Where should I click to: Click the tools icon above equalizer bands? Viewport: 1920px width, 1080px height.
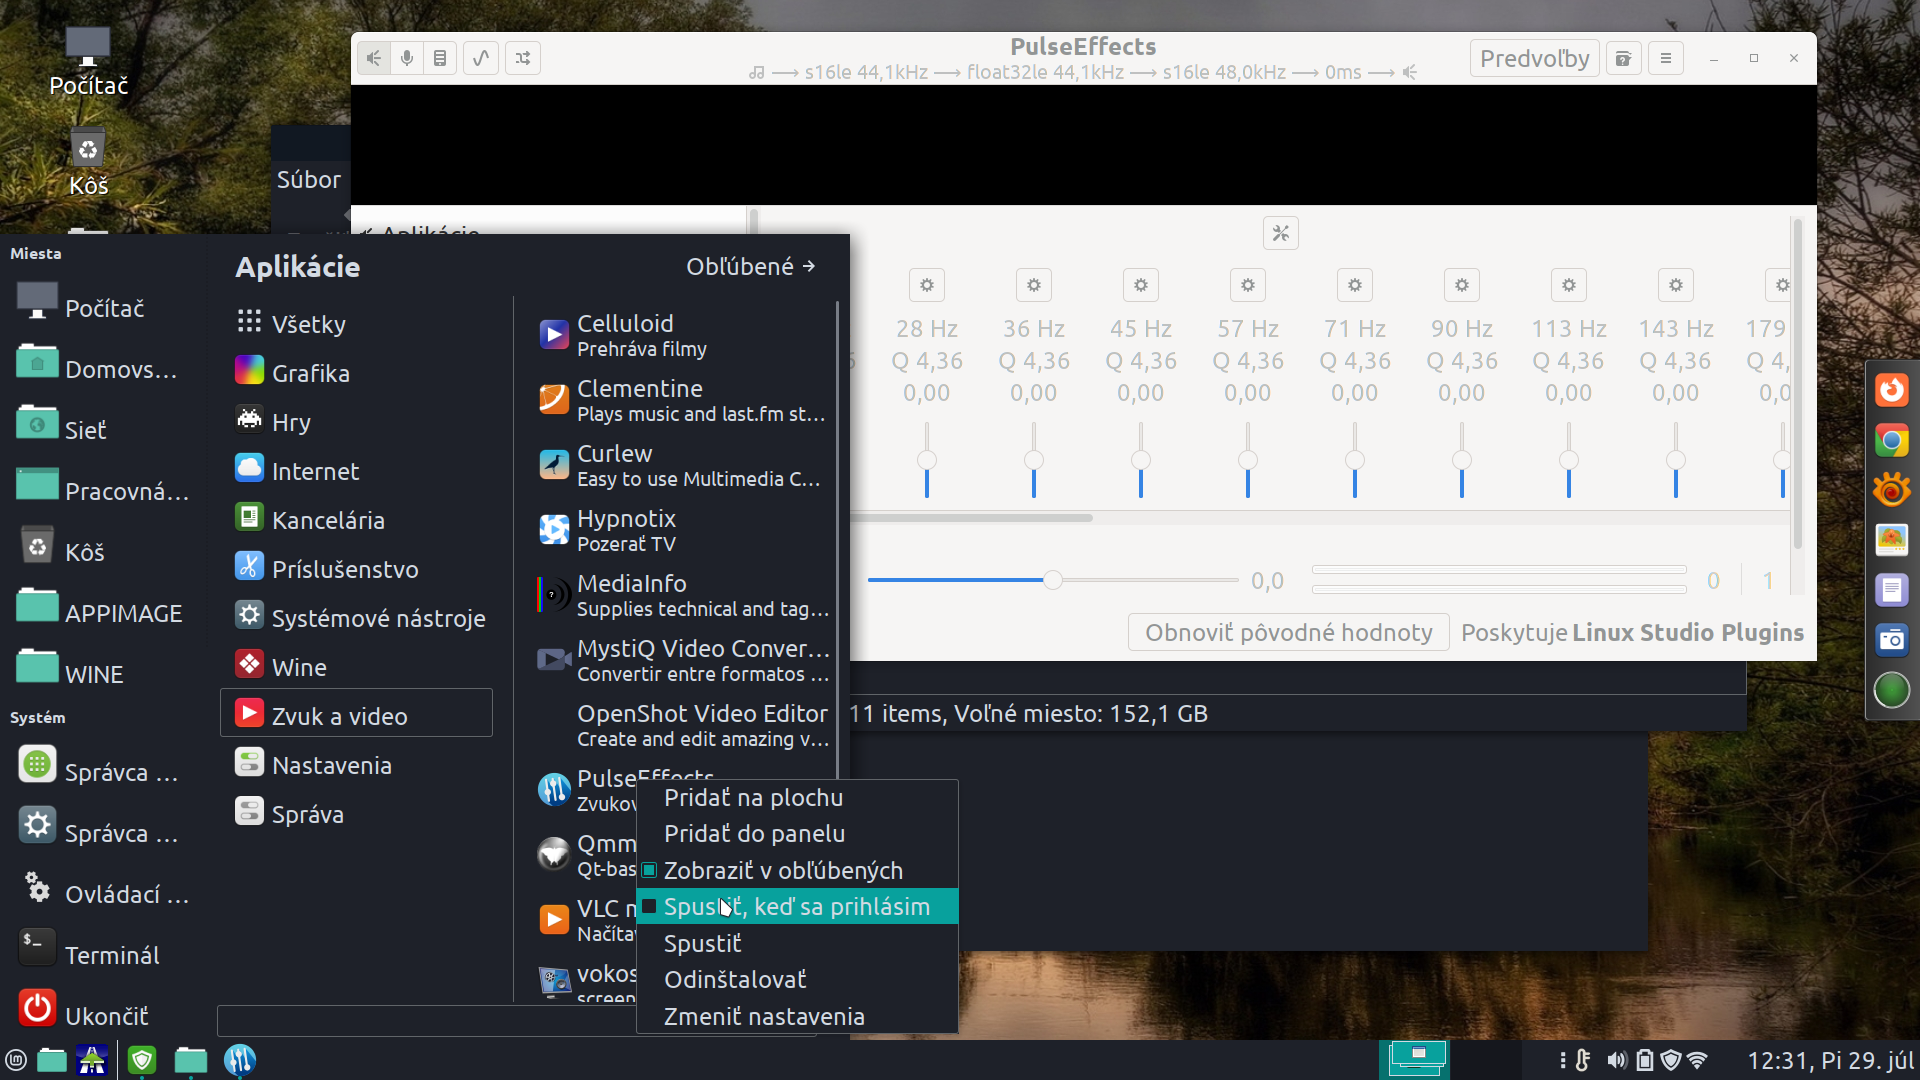tap(1280, 234)
